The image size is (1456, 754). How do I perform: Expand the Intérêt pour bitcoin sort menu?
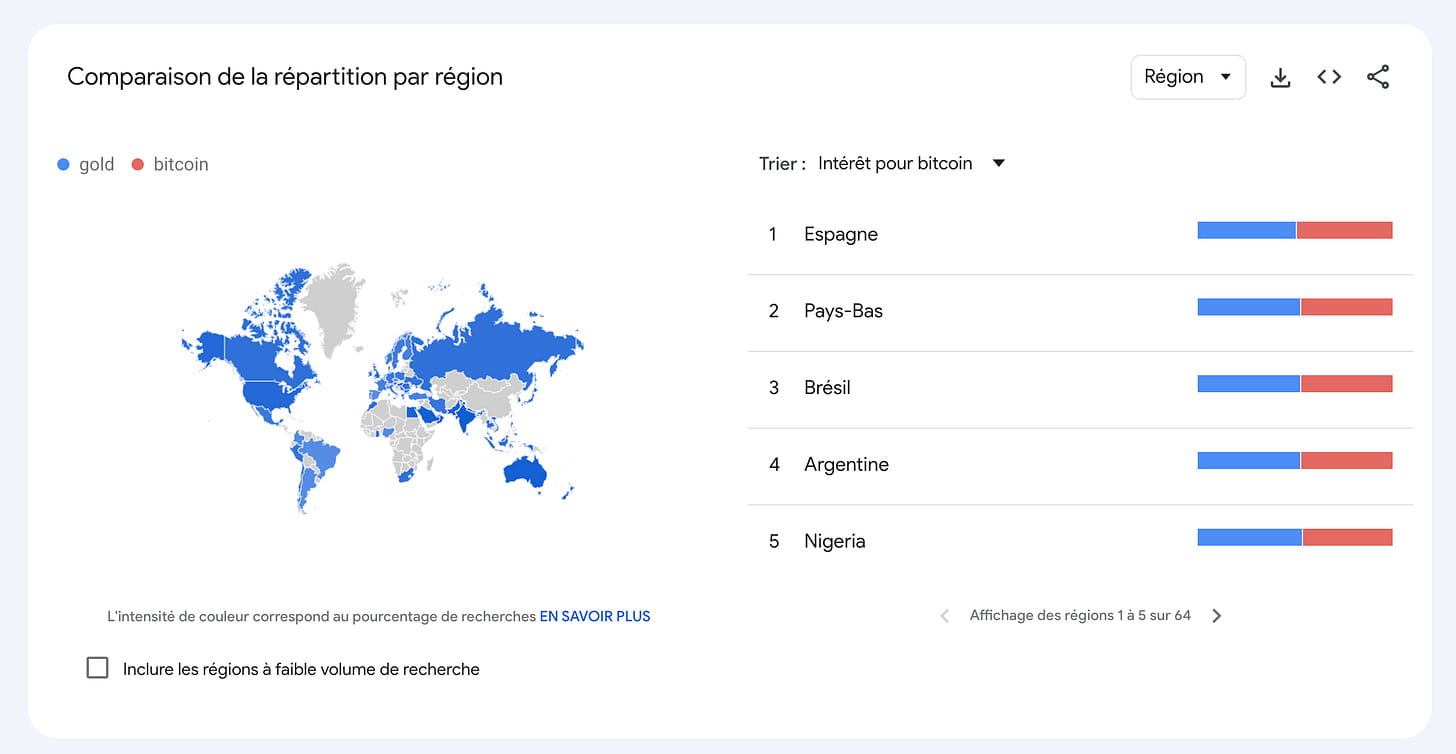[x=895, y=163]
